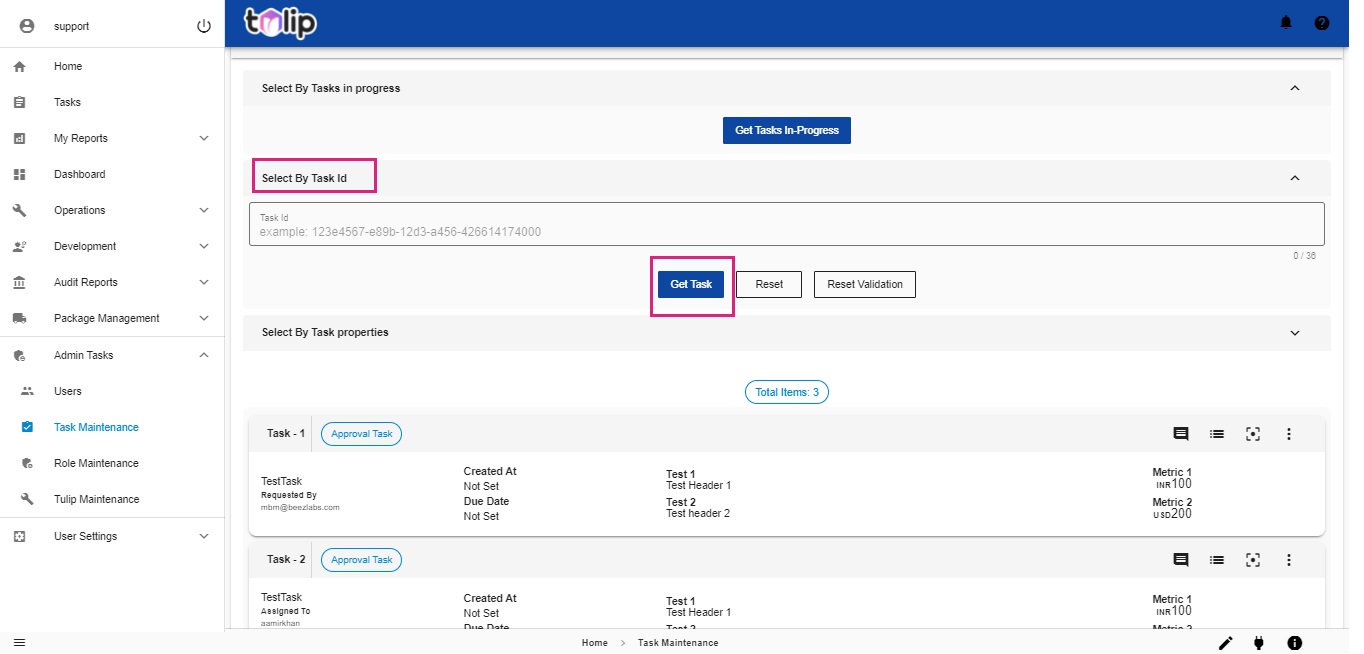The image size is (1364, 654).
Task: Click Get Tasks In-Progress button
Action: pos(787,130)
